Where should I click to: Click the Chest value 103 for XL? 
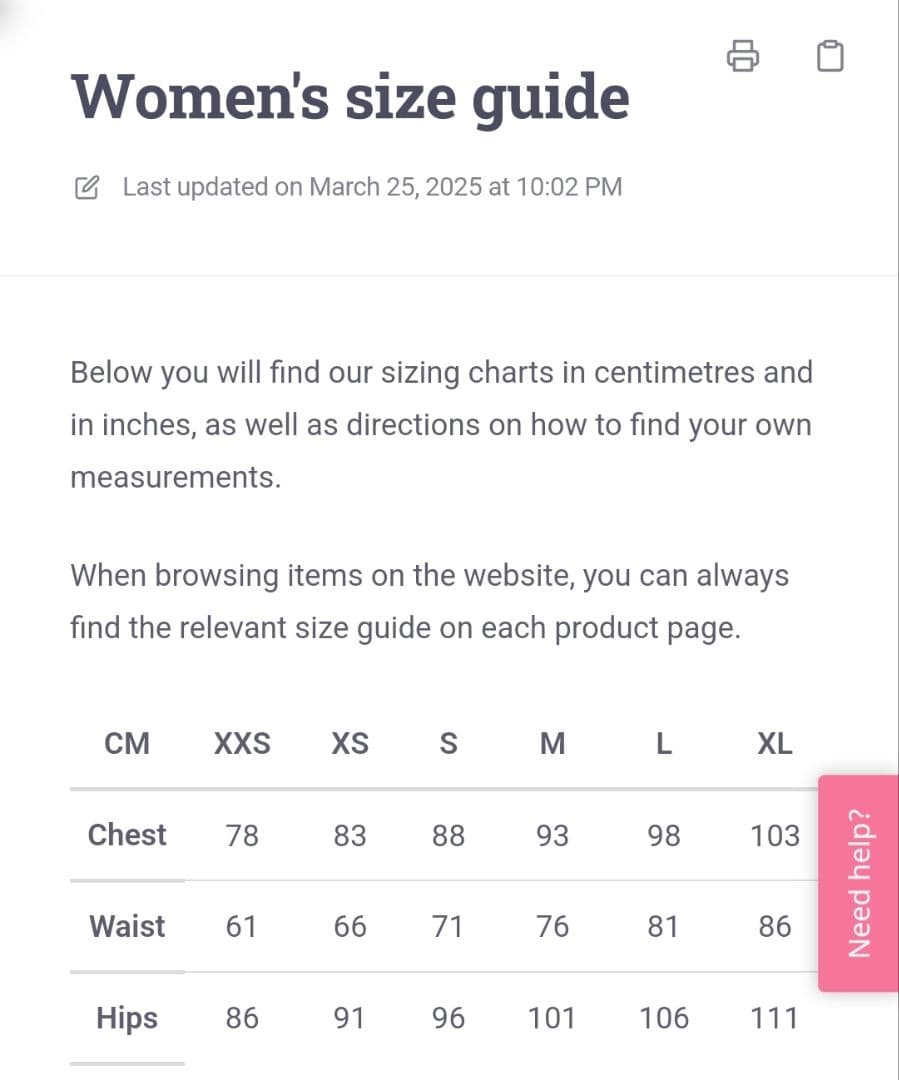[x=775, y=835]
